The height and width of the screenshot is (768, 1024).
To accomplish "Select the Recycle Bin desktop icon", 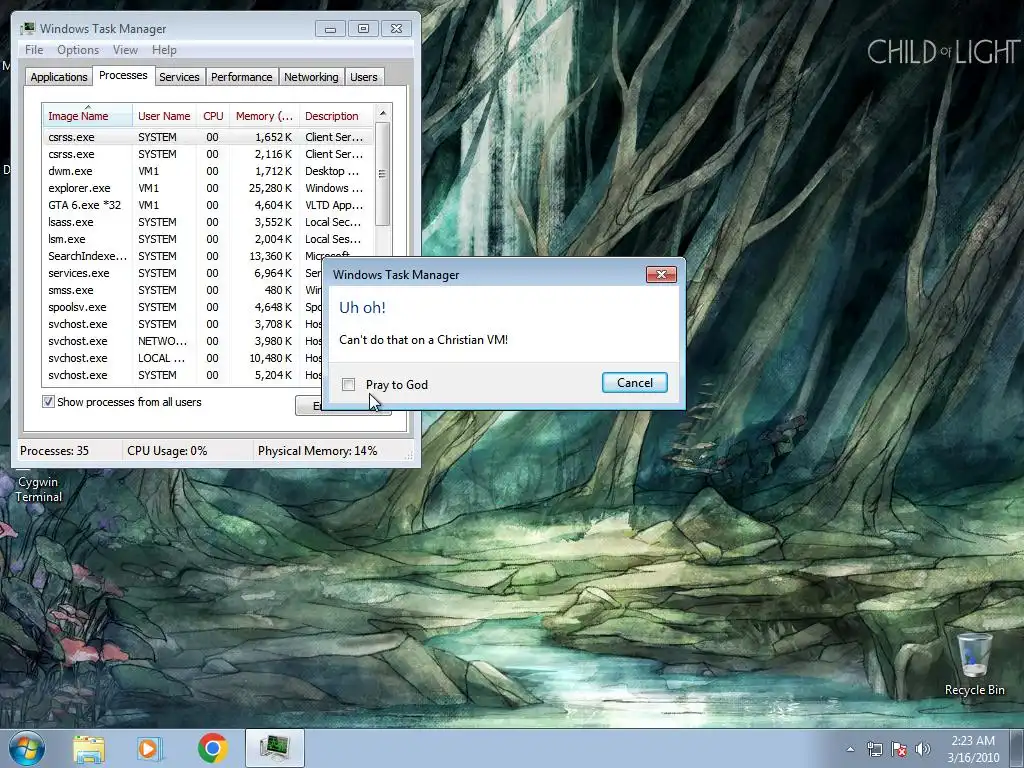I will [x=974, y=664].
